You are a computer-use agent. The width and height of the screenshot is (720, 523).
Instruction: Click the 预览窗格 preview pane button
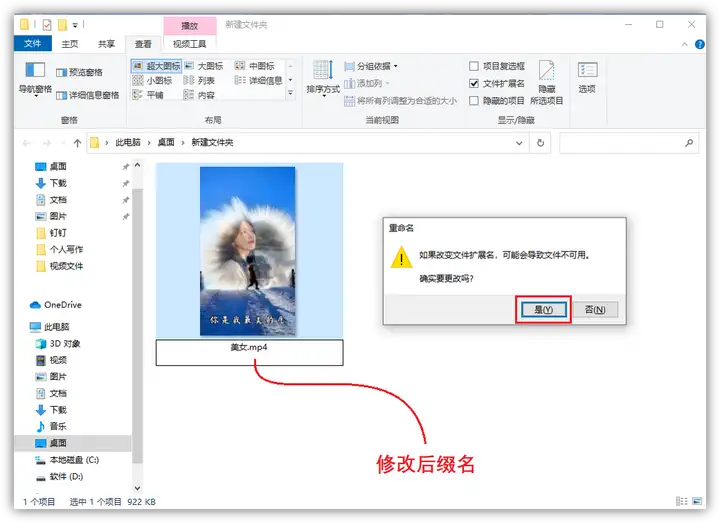(x=78, y=72)
